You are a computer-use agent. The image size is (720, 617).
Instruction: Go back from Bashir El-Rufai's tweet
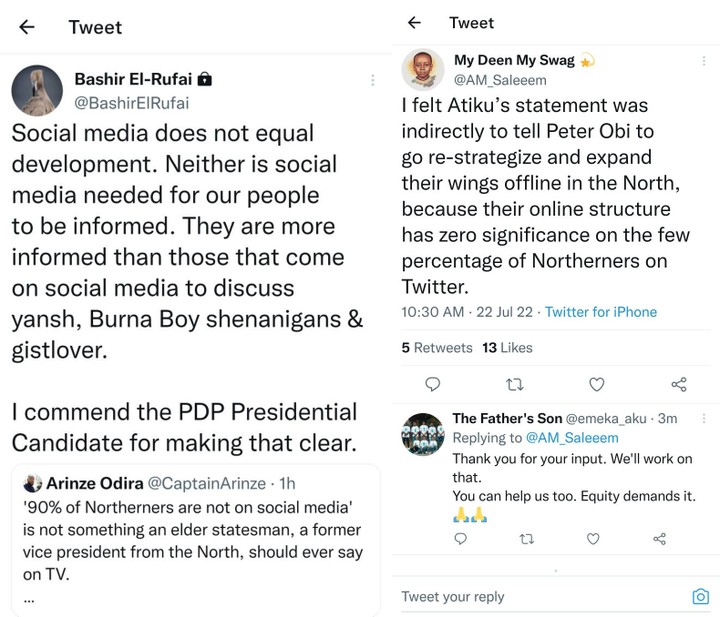27,28
